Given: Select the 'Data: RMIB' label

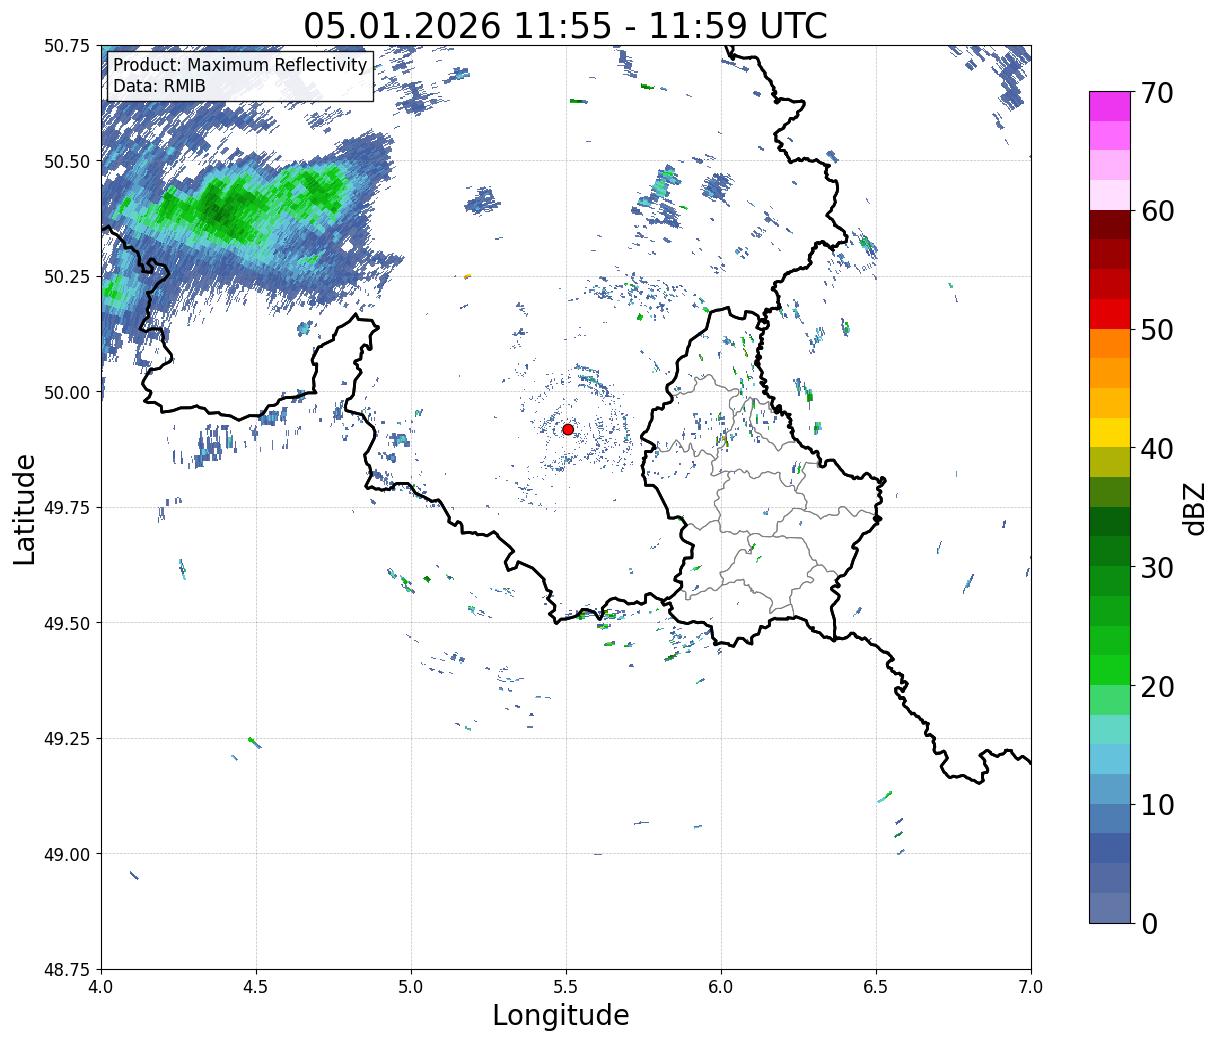Looking at the screenshot, I should click(x=159, y=86).
